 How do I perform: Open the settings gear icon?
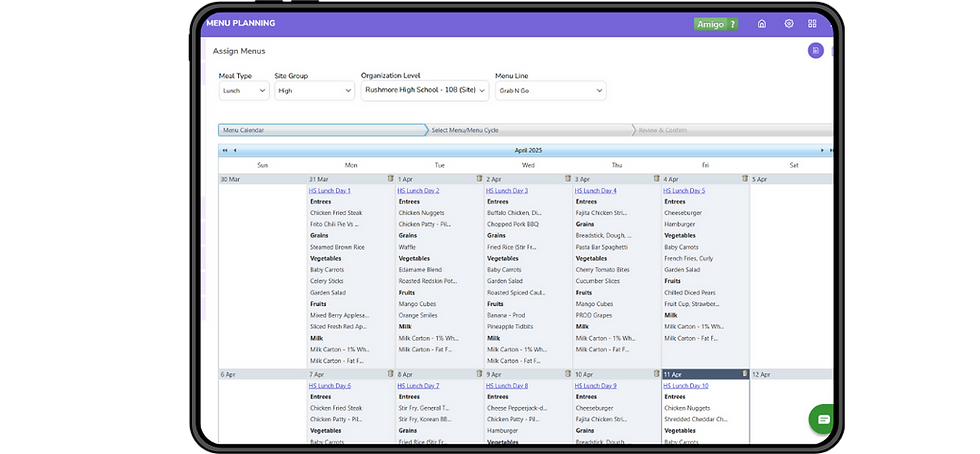coord(789,24)
